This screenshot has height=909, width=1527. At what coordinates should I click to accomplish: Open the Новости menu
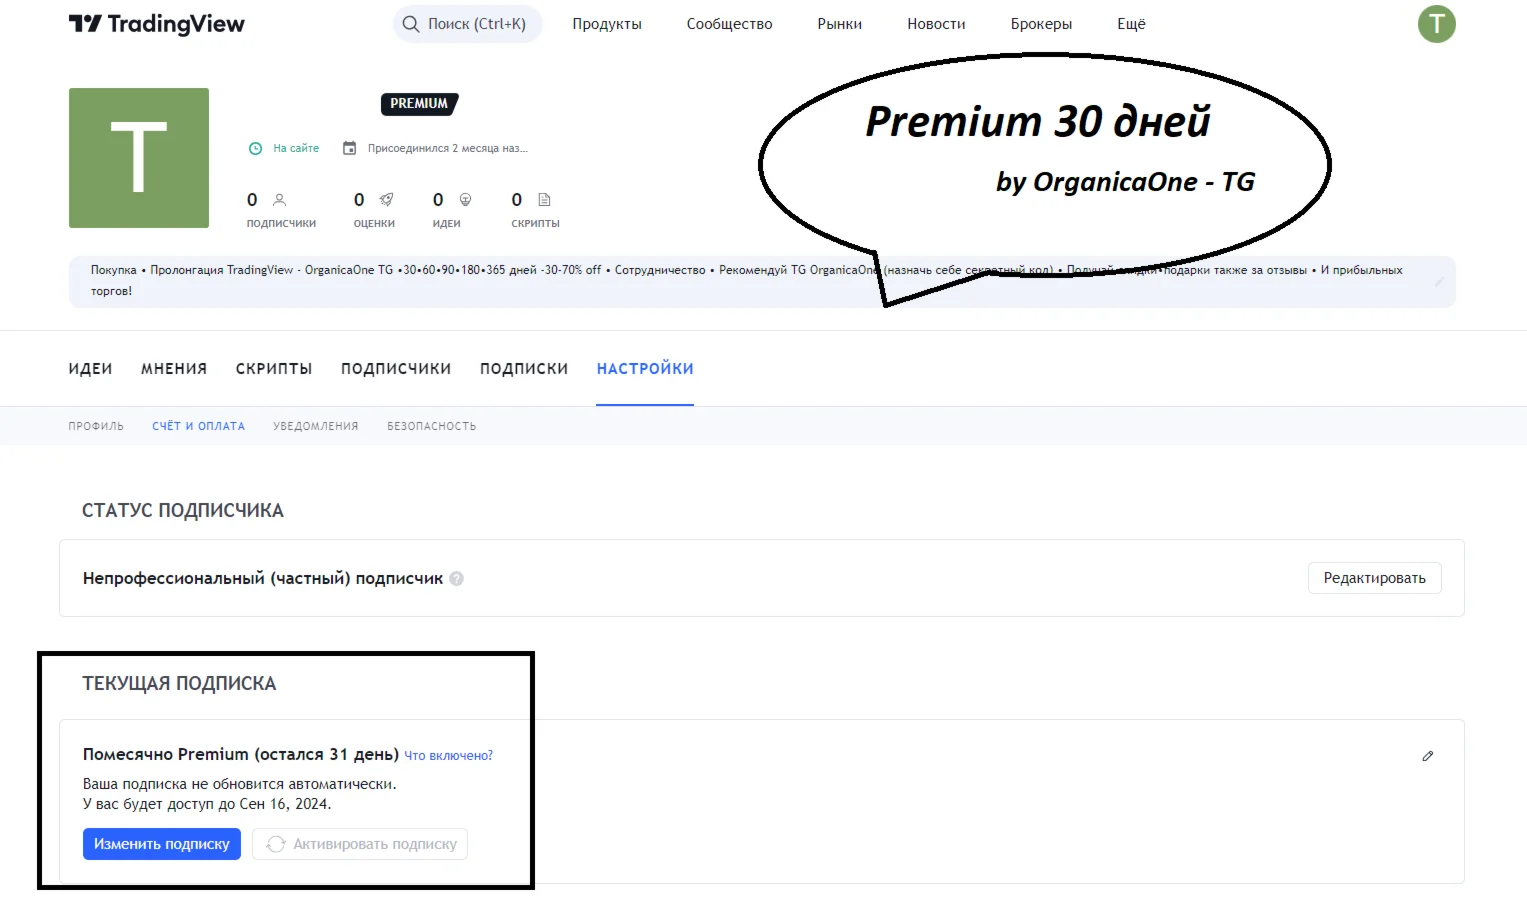(936, 24)
